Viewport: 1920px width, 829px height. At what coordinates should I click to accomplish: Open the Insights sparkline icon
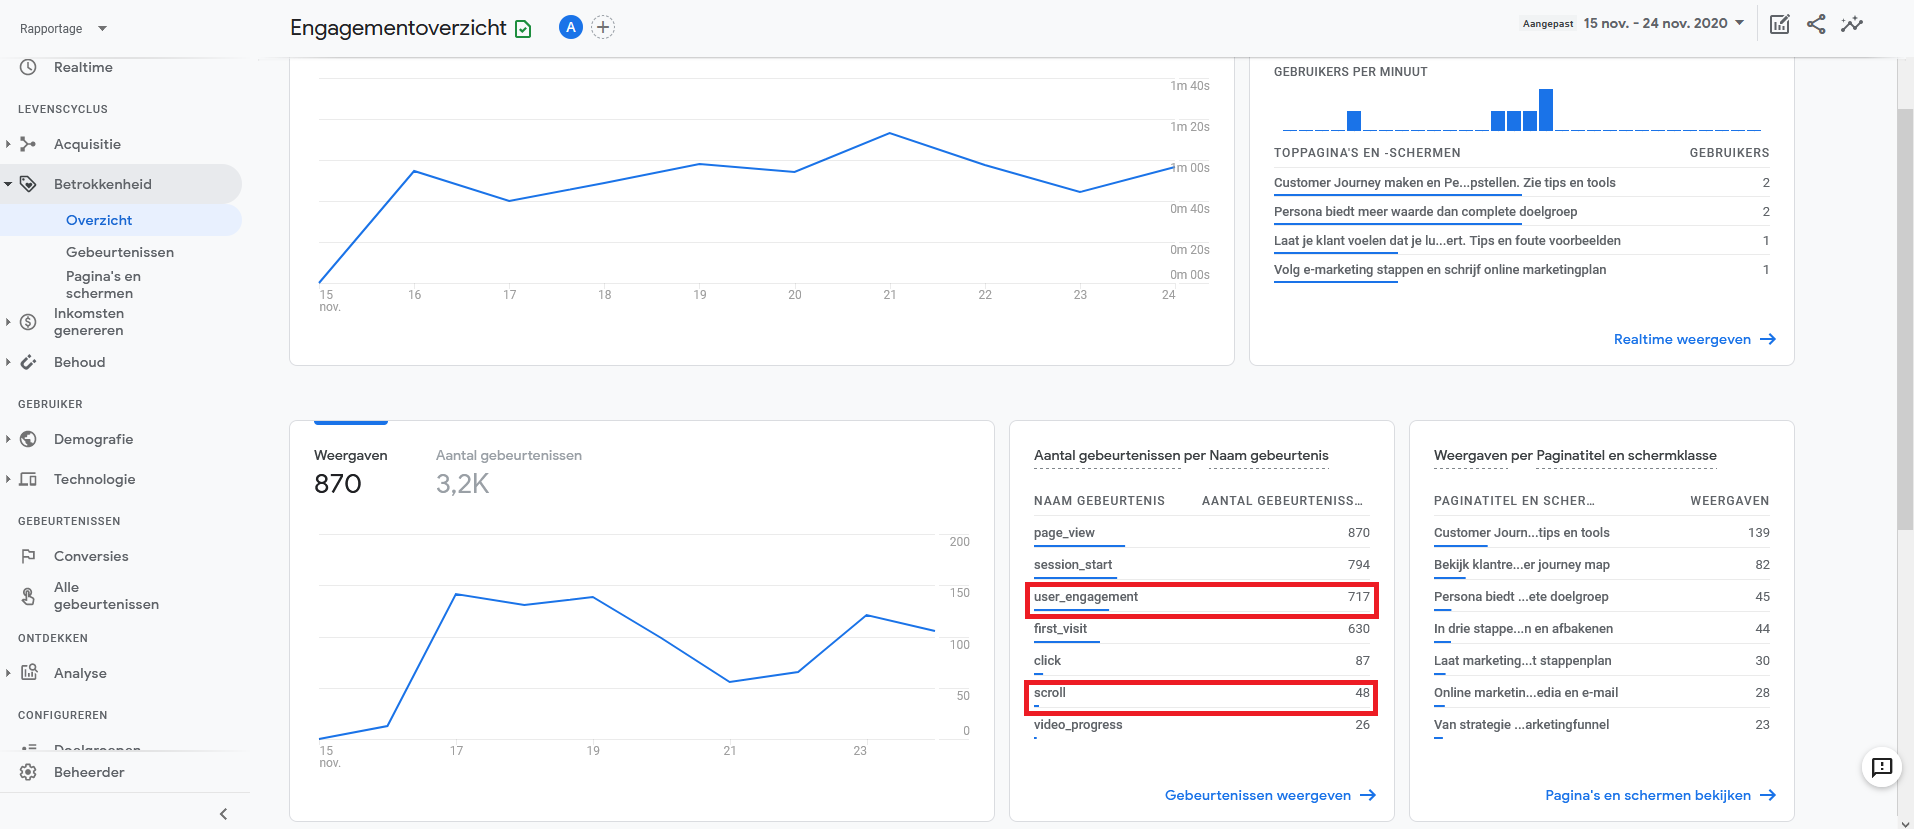1852,24
